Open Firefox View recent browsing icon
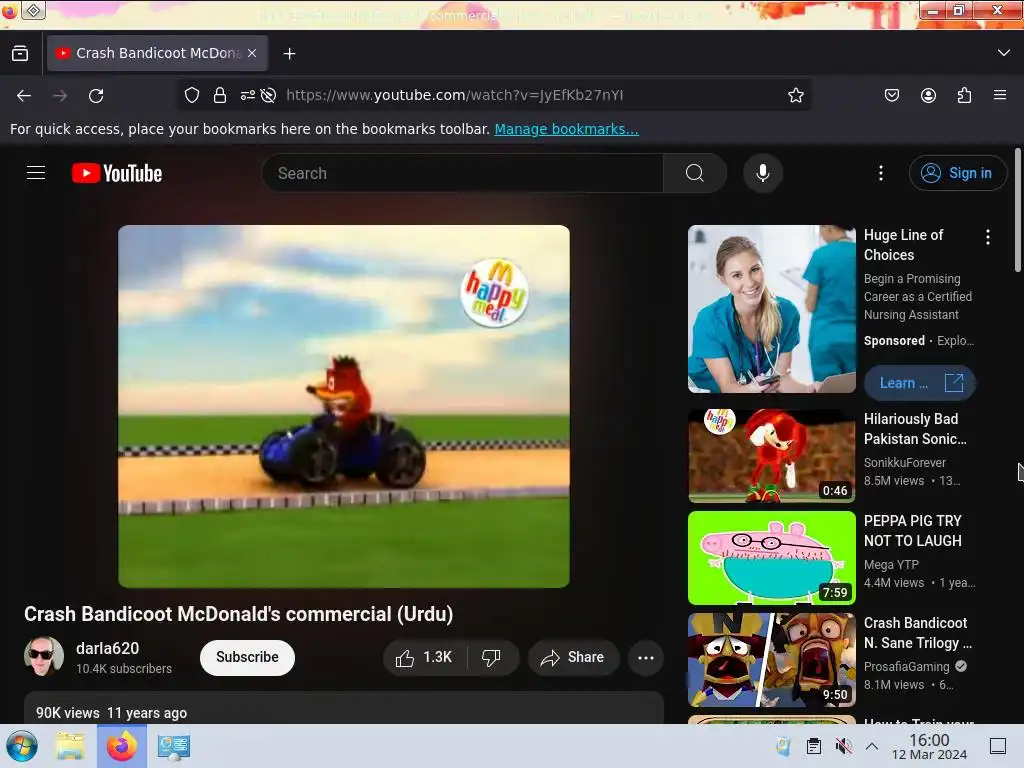This screenshot has height=768, width=1024. click(20, 54)
